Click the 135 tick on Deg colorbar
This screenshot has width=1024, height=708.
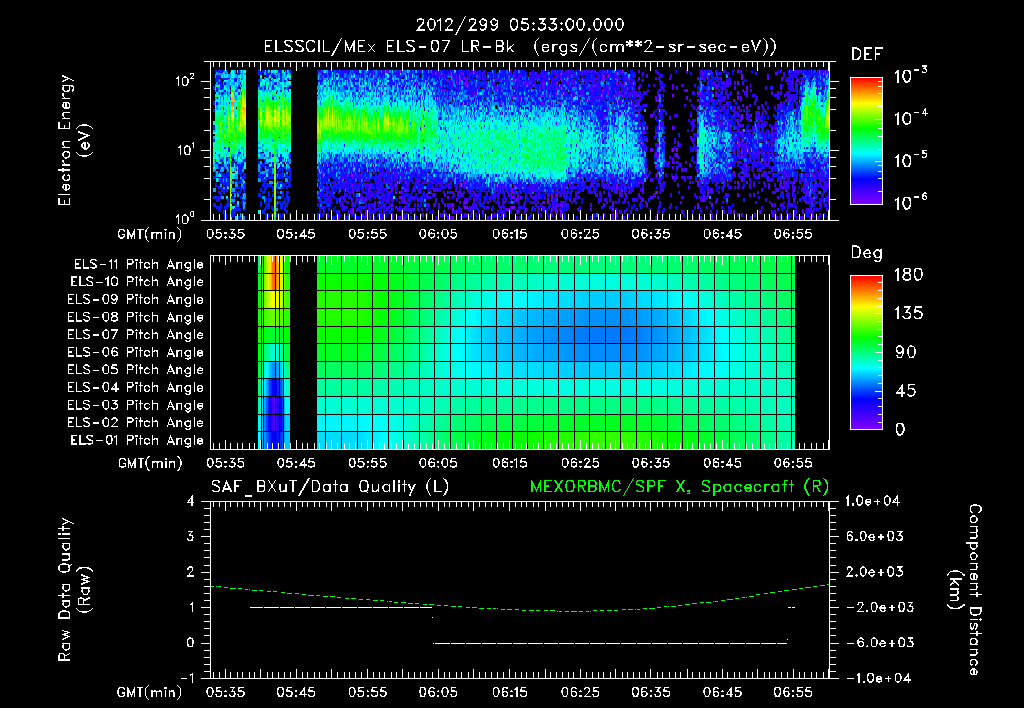coord(909,314)
